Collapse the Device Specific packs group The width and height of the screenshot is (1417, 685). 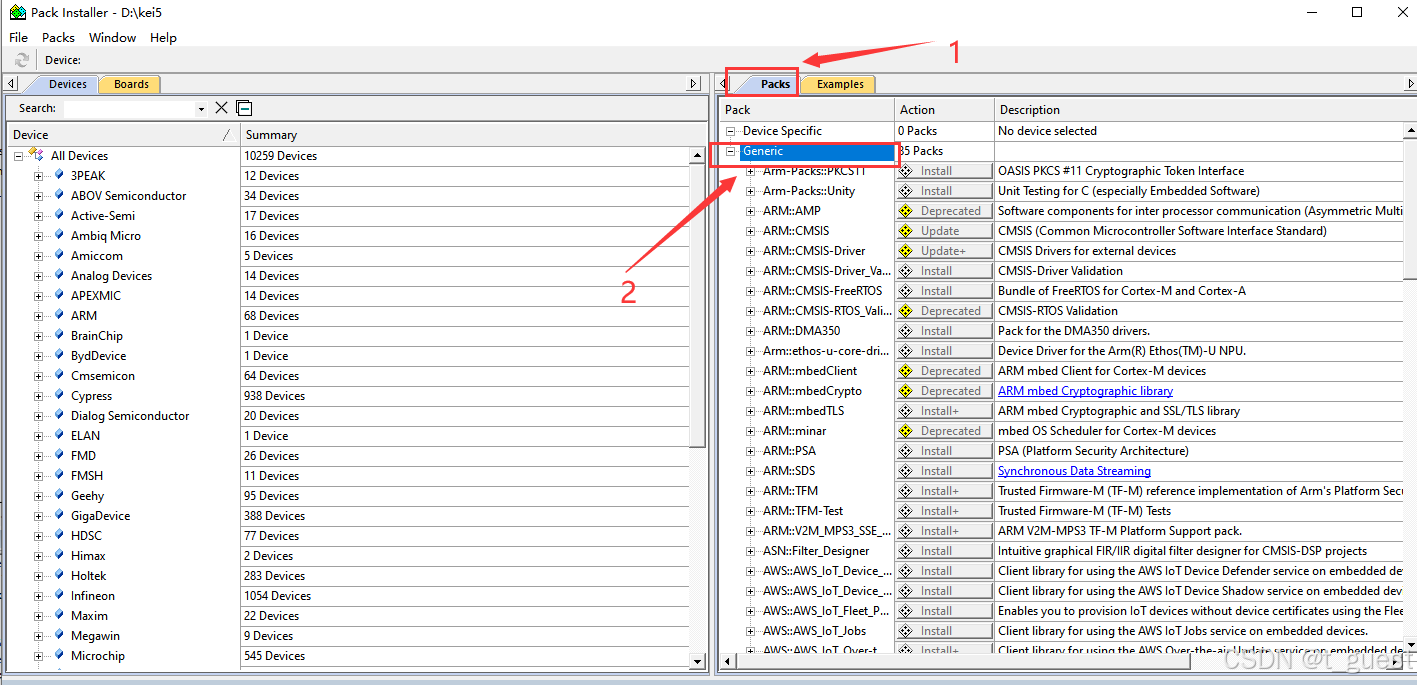[x=730, y=131]
